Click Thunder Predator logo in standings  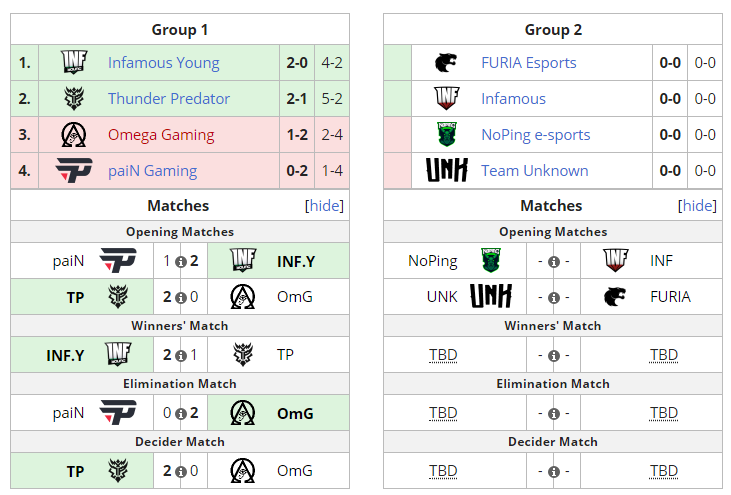click(x=74, y=99)
